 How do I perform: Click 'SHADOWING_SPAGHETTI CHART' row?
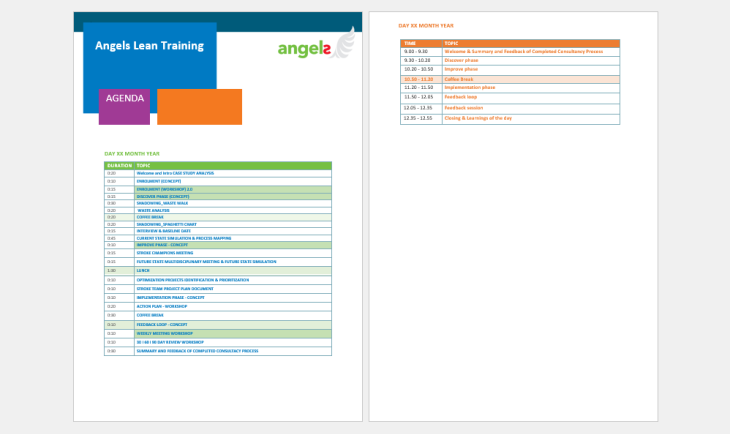218,224
